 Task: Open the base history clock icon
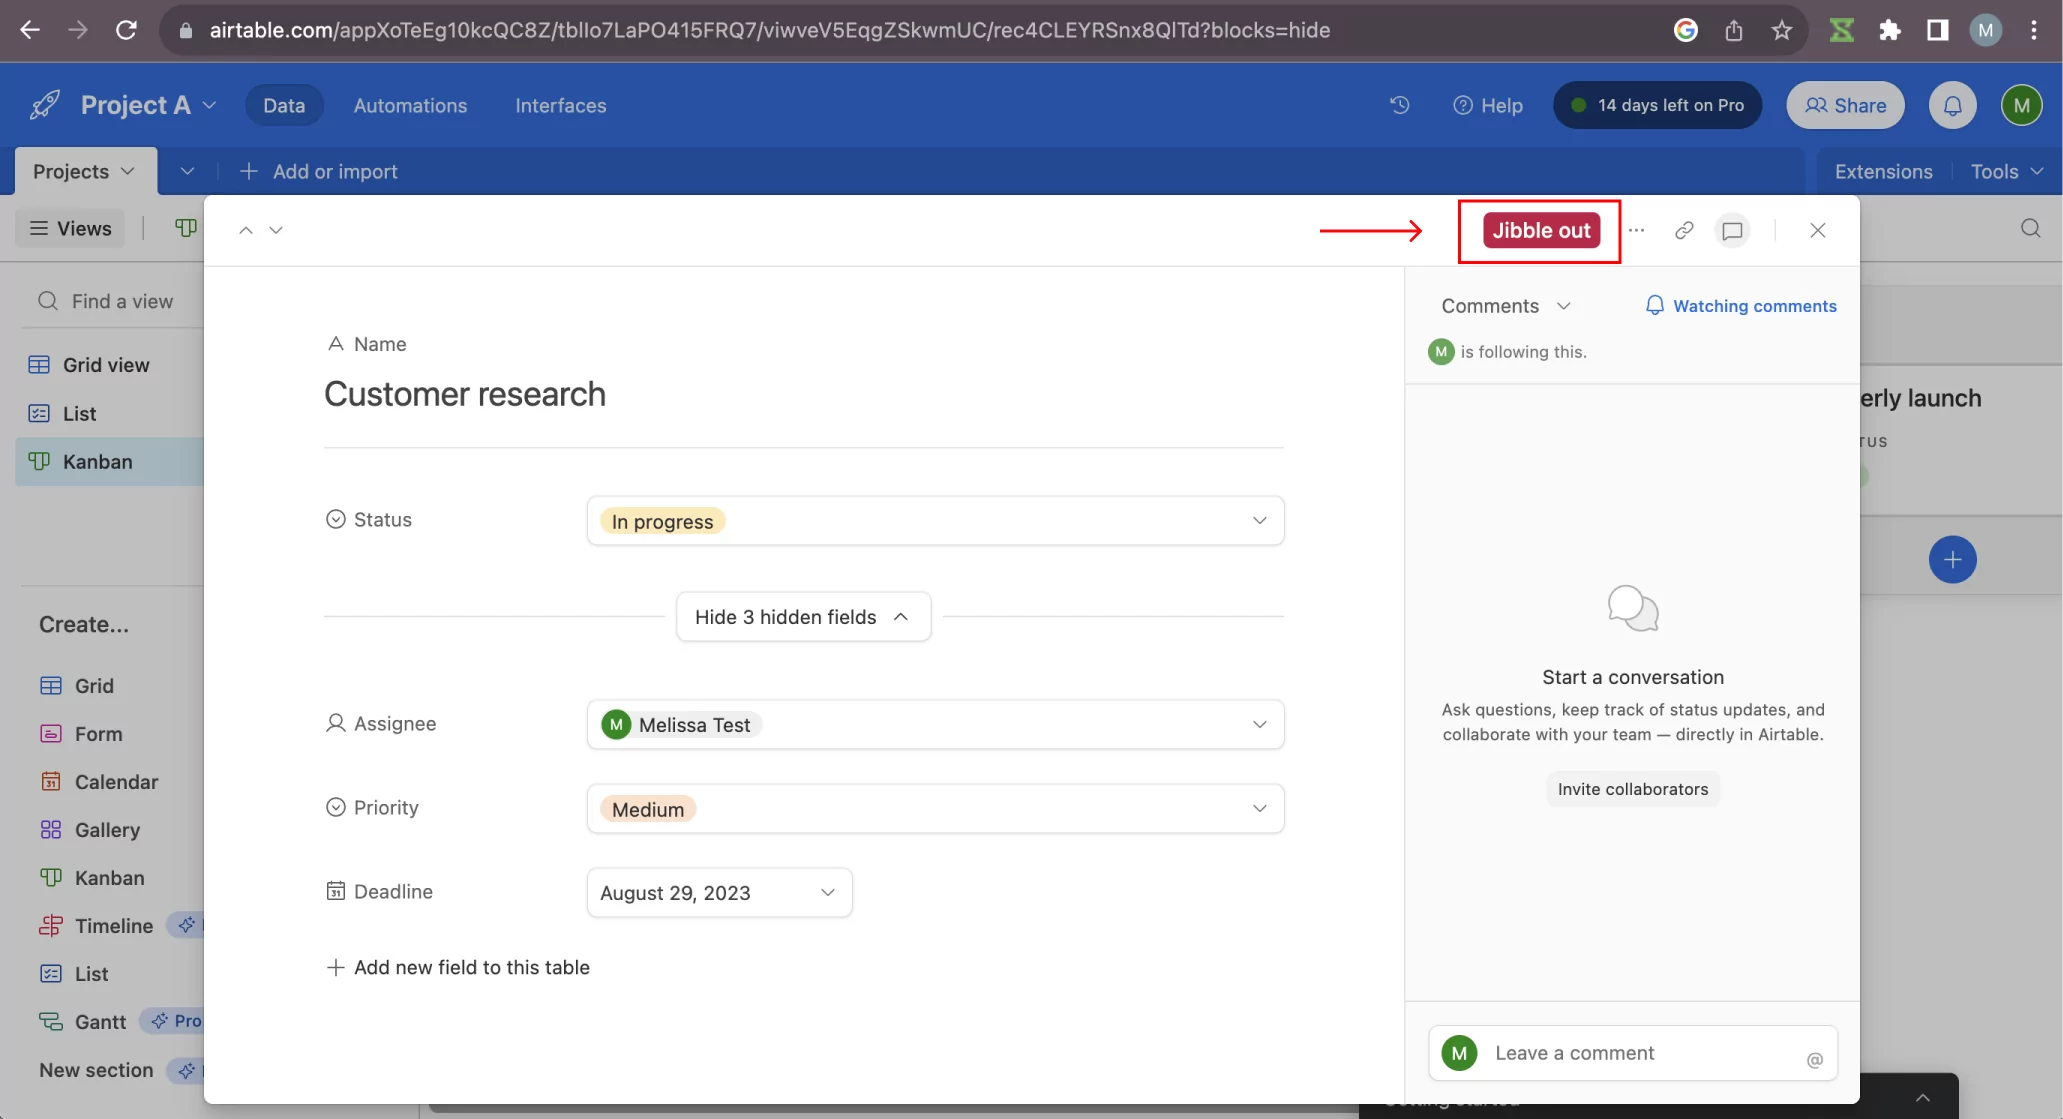point(1399,105)
